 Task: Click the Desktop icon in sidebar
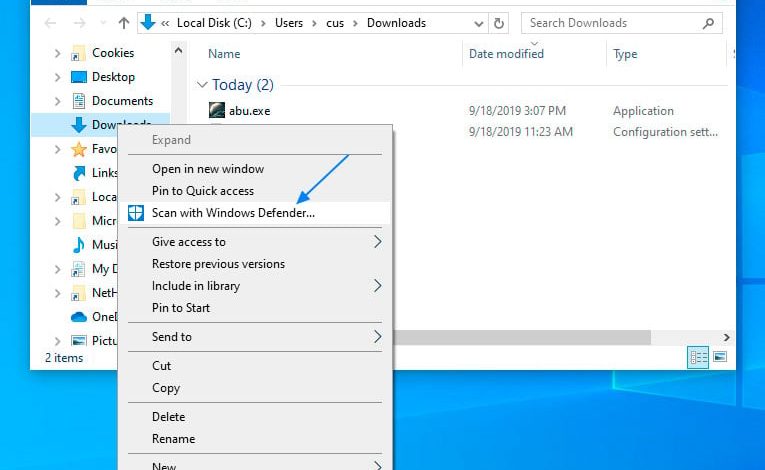79,77
